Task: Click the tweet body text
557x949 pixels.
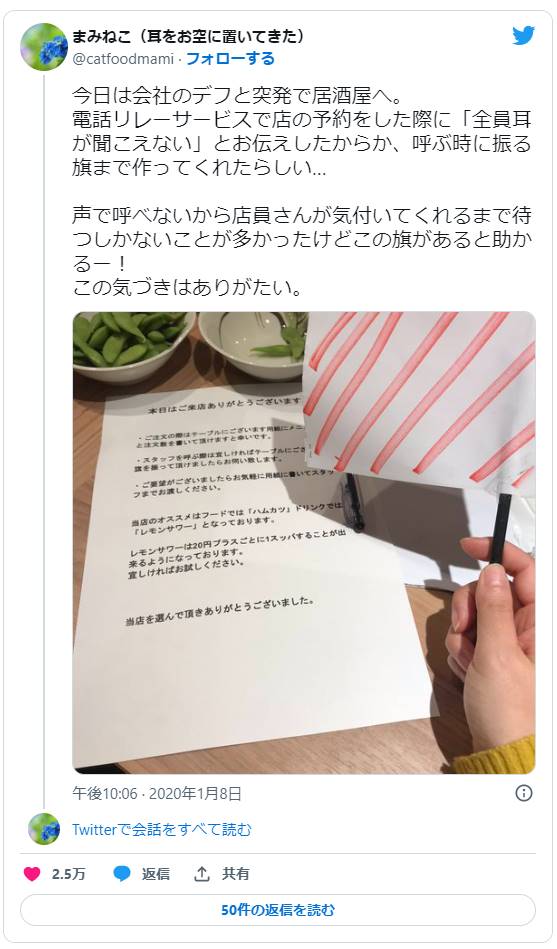Action: (302, 191)
